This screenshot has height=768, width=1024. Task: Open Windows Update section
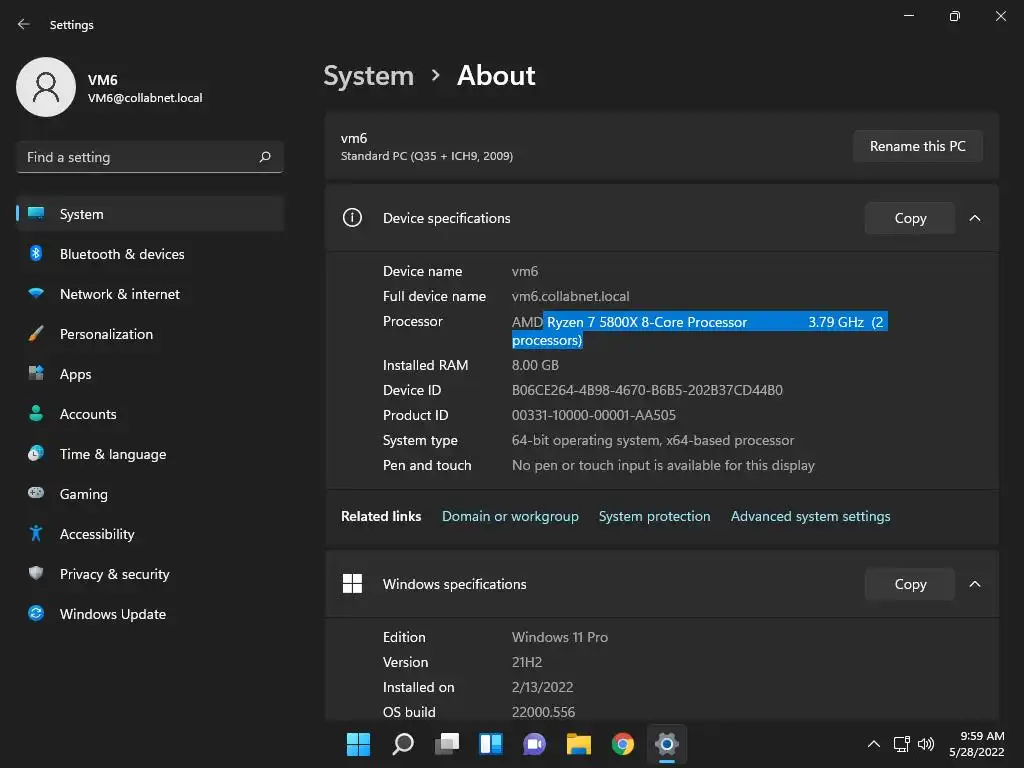click(x=150, y=614)
